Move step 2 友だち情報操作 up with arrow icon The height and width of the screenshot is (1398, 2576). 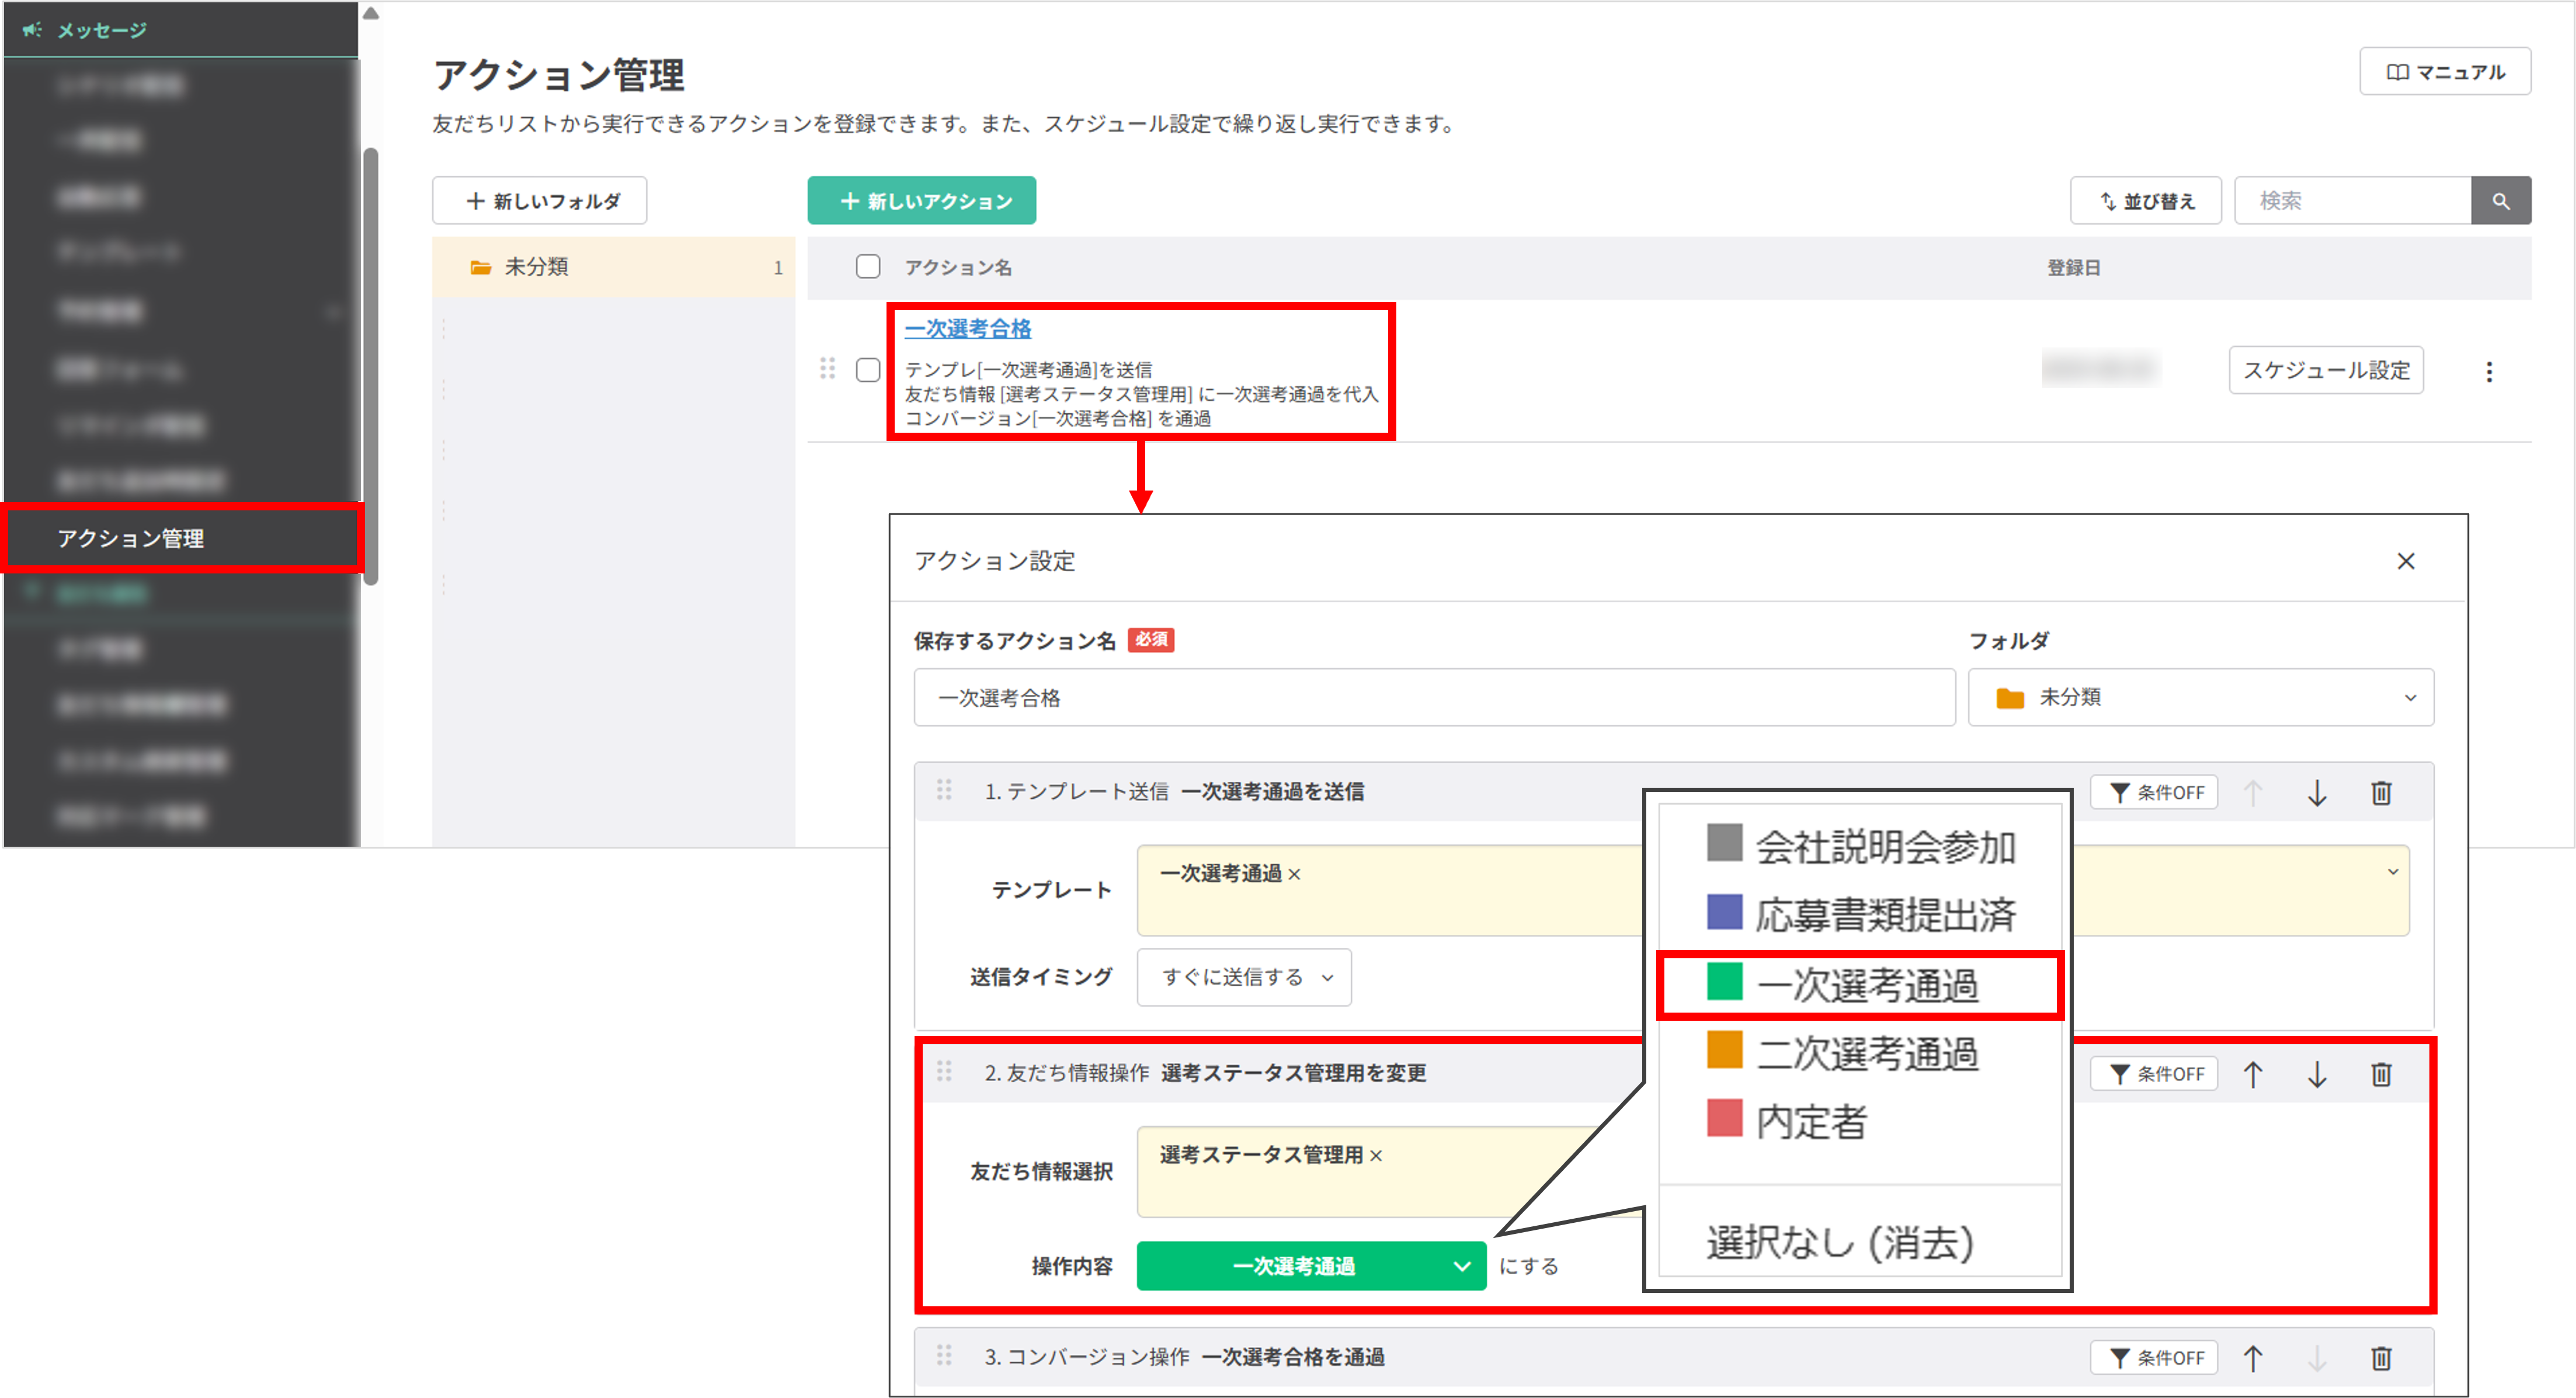pyautogui.click(x=2254, y=1073)
